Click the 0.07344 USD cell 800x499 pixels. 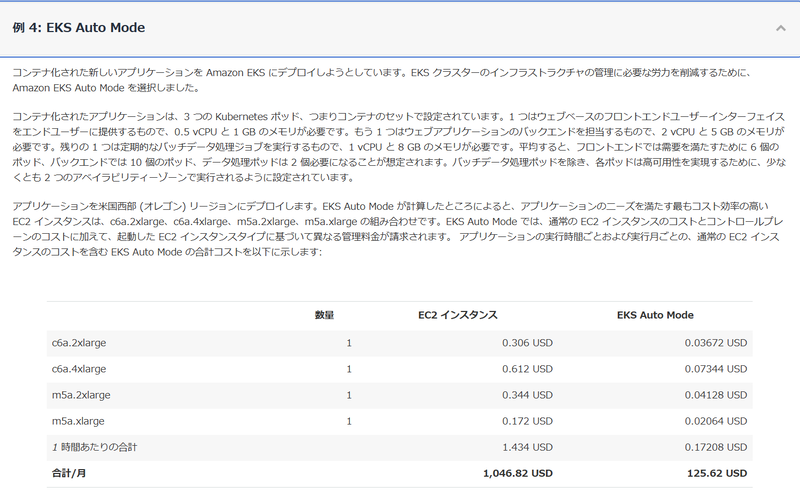(x=716, y=369)
